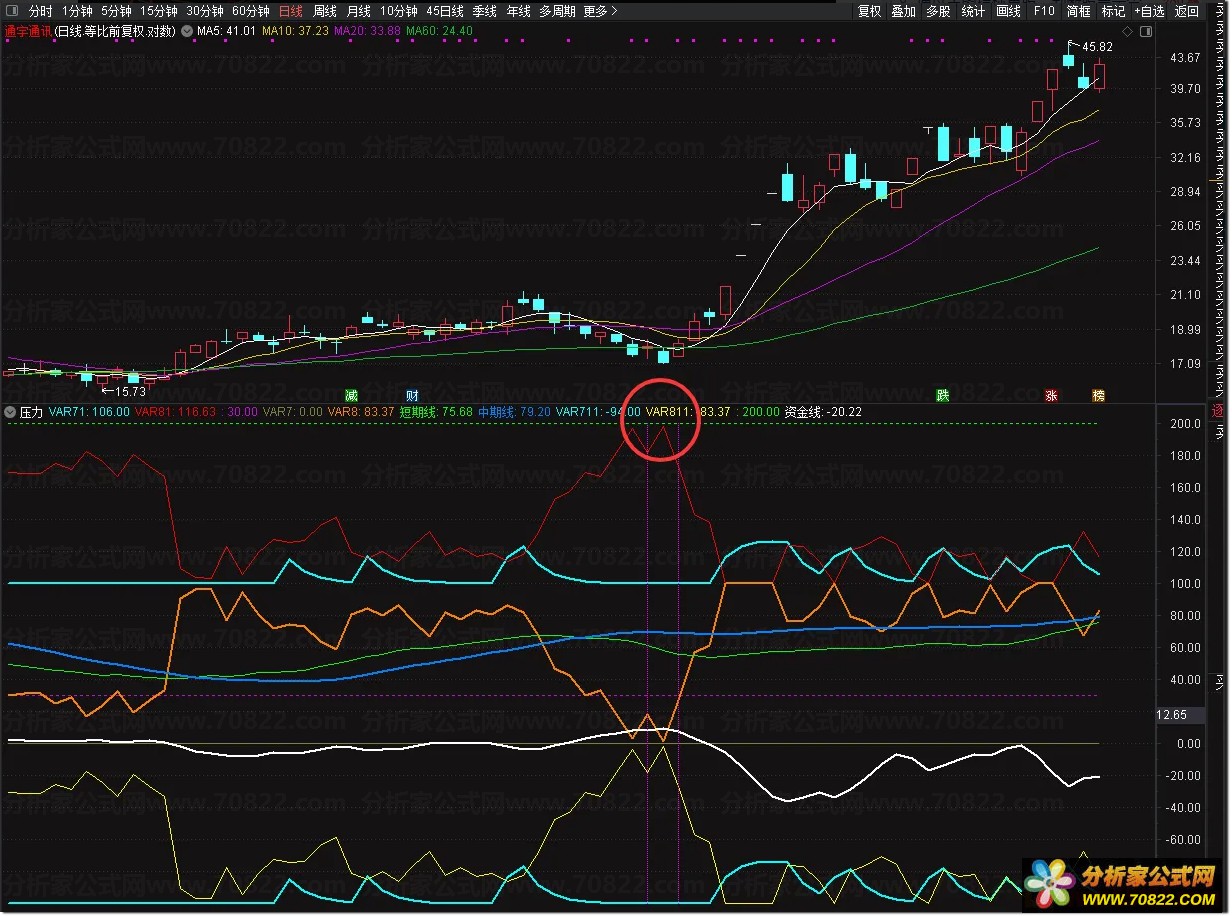1232x916 pixels.
Task: Click the VAR81: 116.63 readout
Action: coord(175,412)
